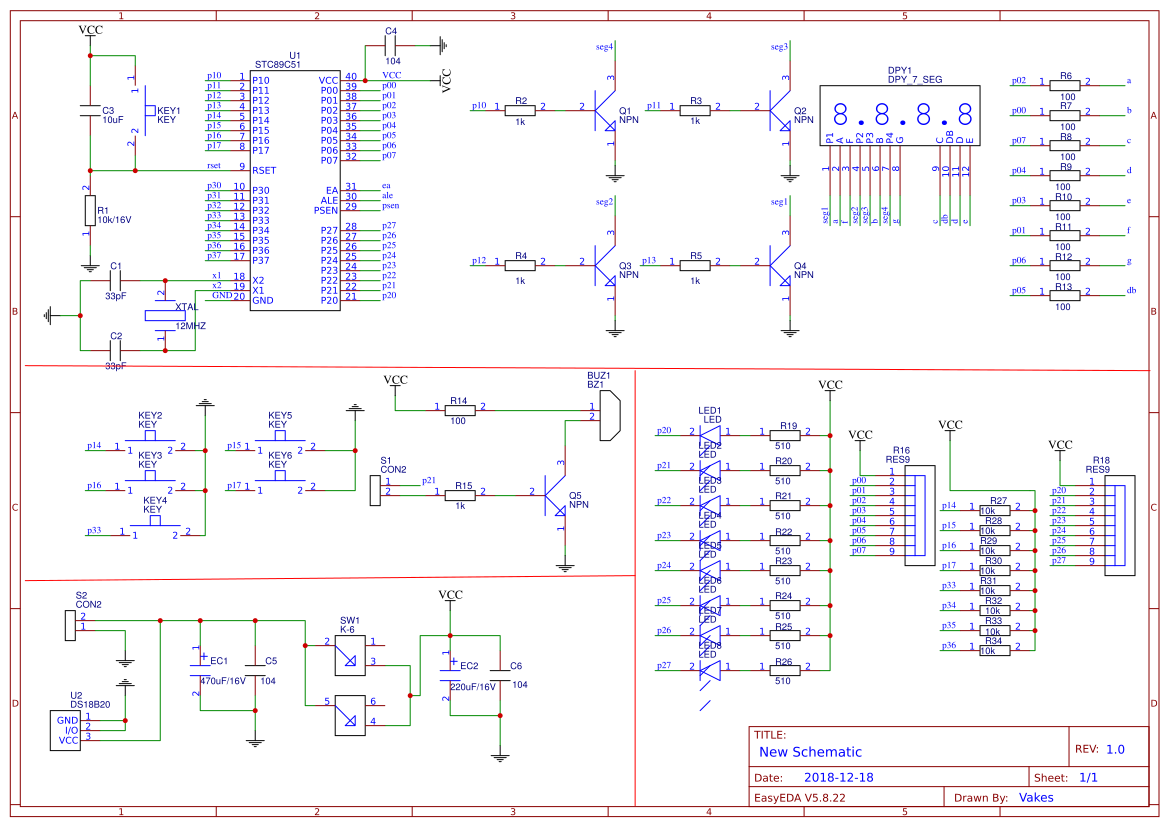Viewport: 1169px width, 827px height.
Task: Click capacitor C5 104
Action: [x=255, y=668]
